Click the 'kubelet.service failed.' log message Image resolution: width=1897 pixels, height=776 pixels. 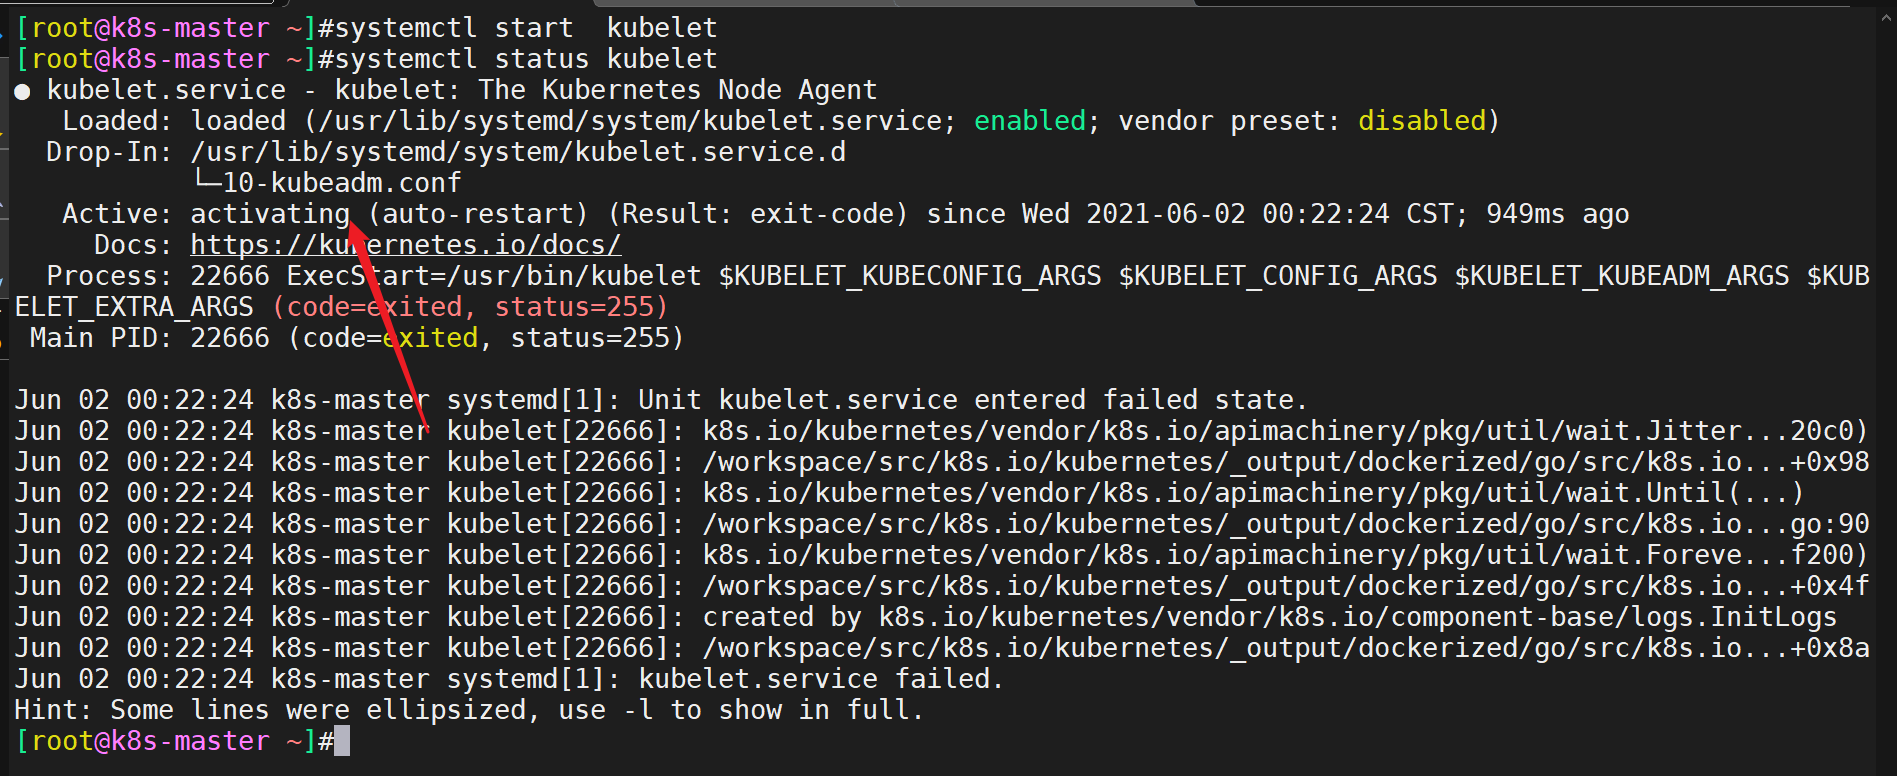tap(821, 679)
